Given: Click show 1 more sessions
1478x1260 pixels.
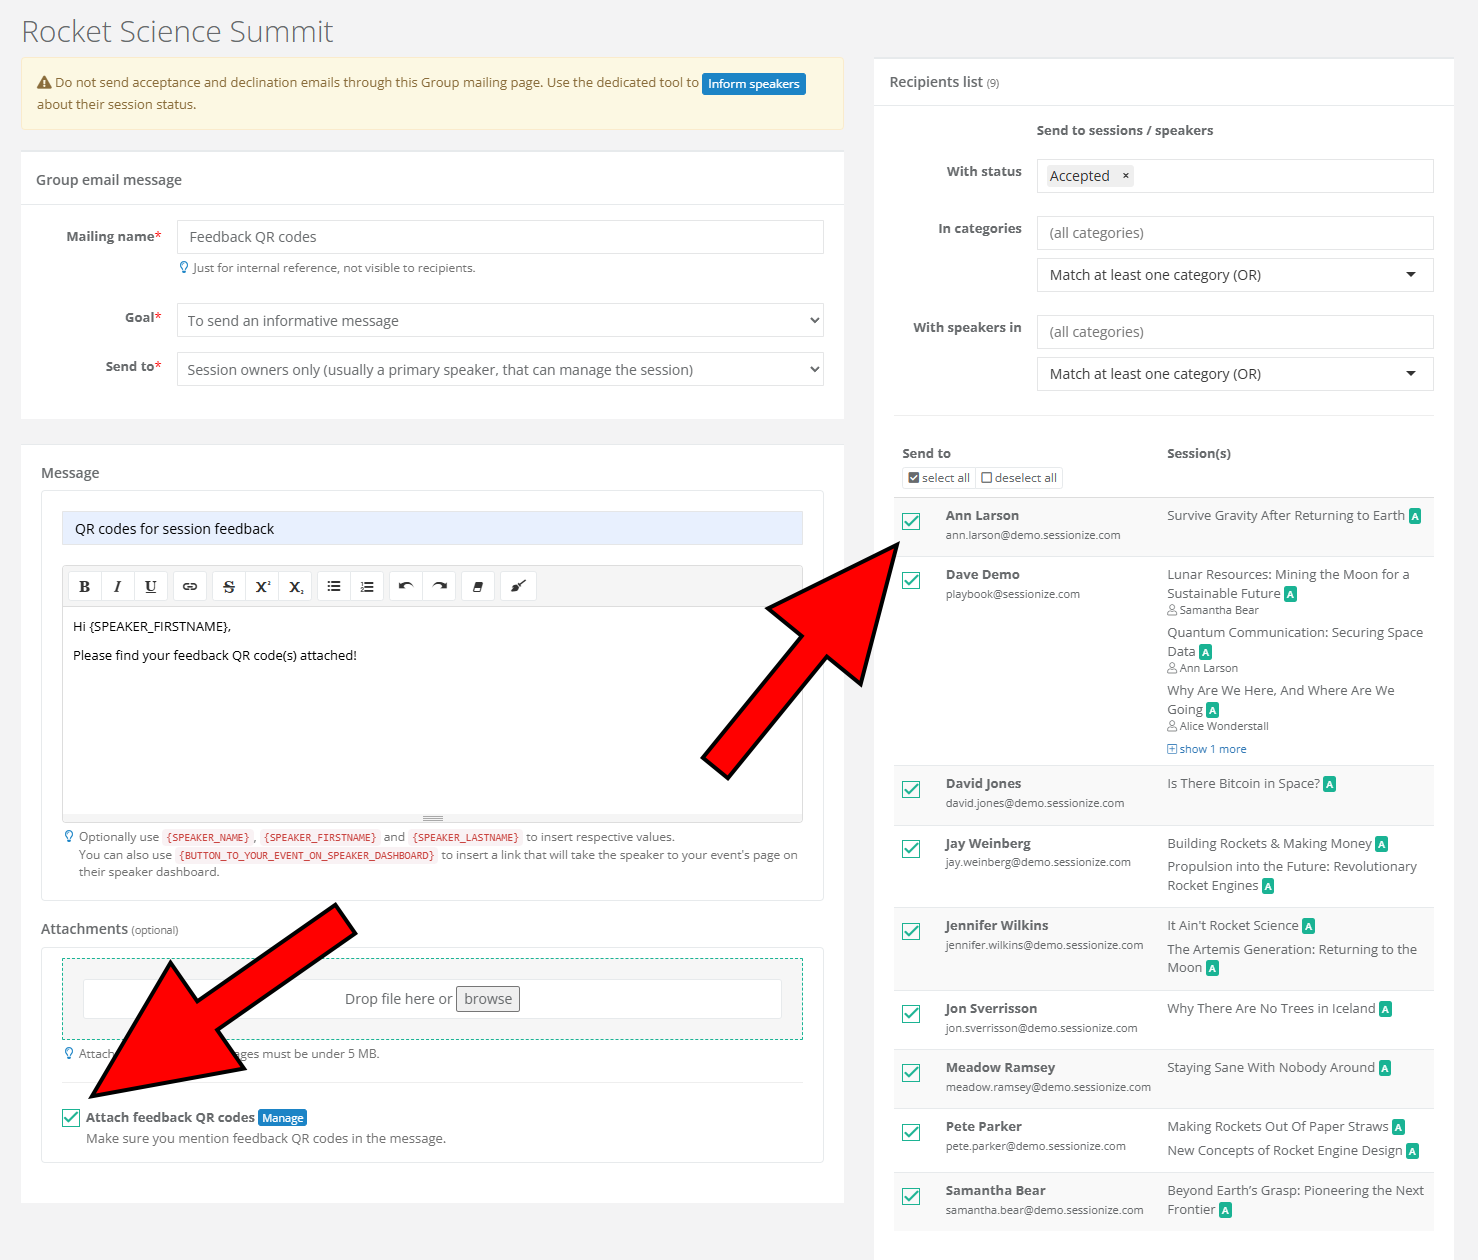Looking at the screenshot, I should [1212, 749].
